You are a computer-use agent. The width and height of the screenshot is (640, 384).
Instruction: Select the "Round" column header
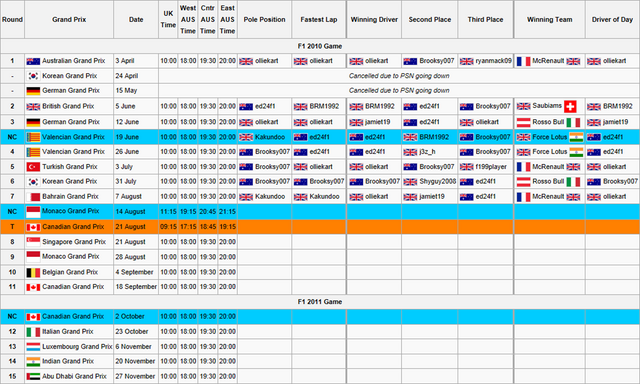coord(12,20)
